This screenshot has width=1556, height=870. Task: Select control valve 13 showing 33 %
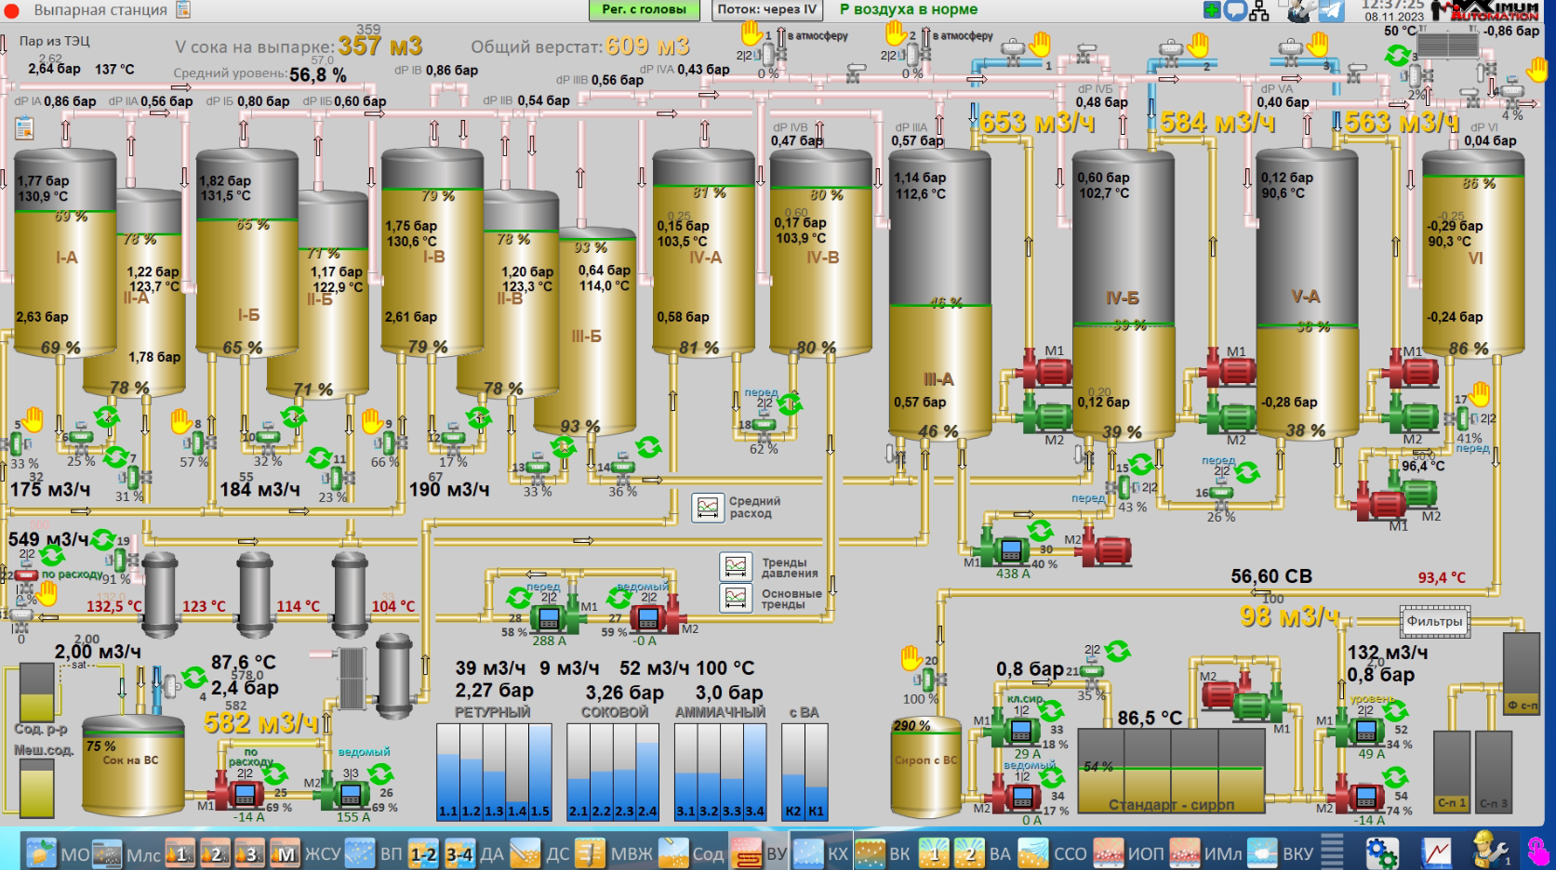point(538,466)
